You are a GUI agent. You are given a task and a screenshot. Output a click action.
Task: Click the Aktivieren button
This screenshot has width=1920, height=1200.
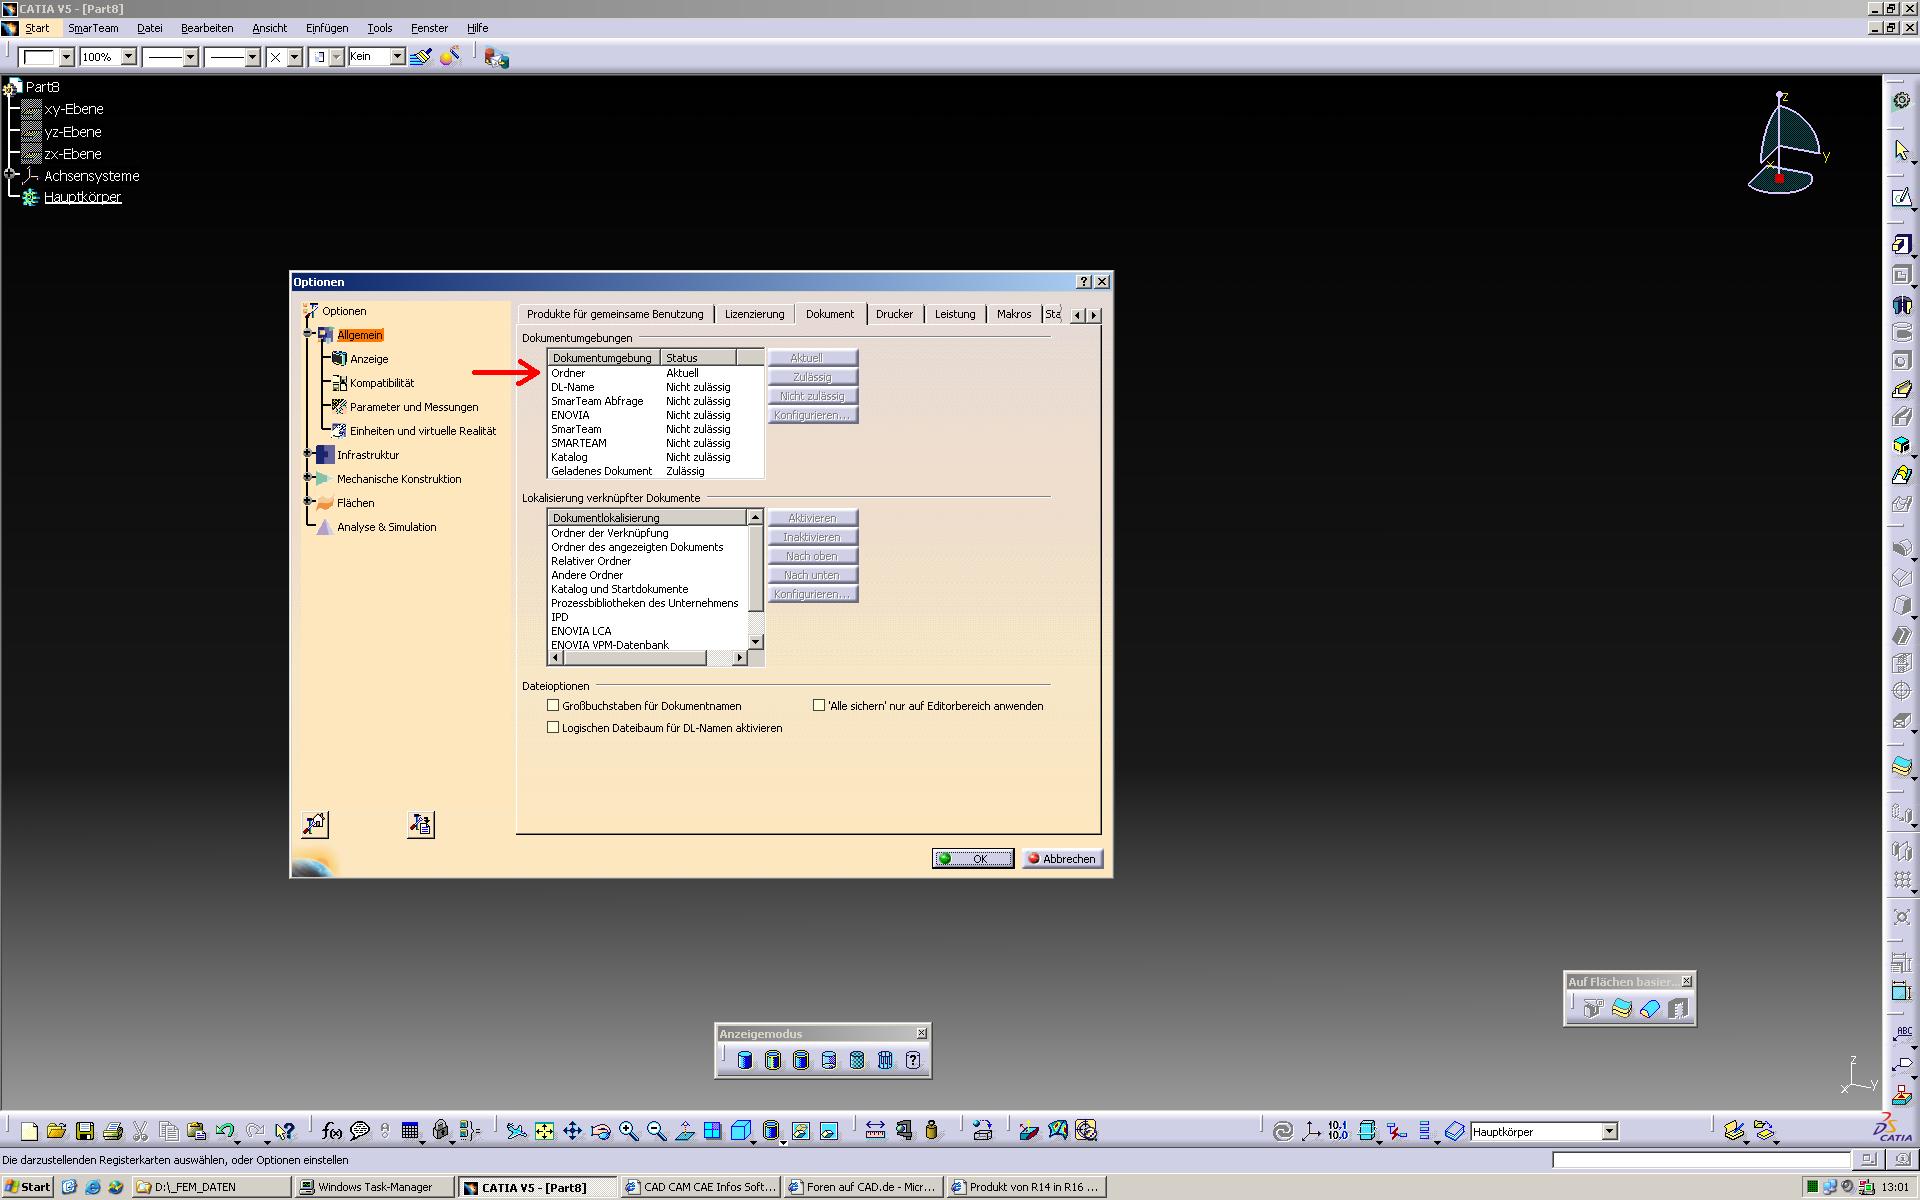(x=812, y=518)
